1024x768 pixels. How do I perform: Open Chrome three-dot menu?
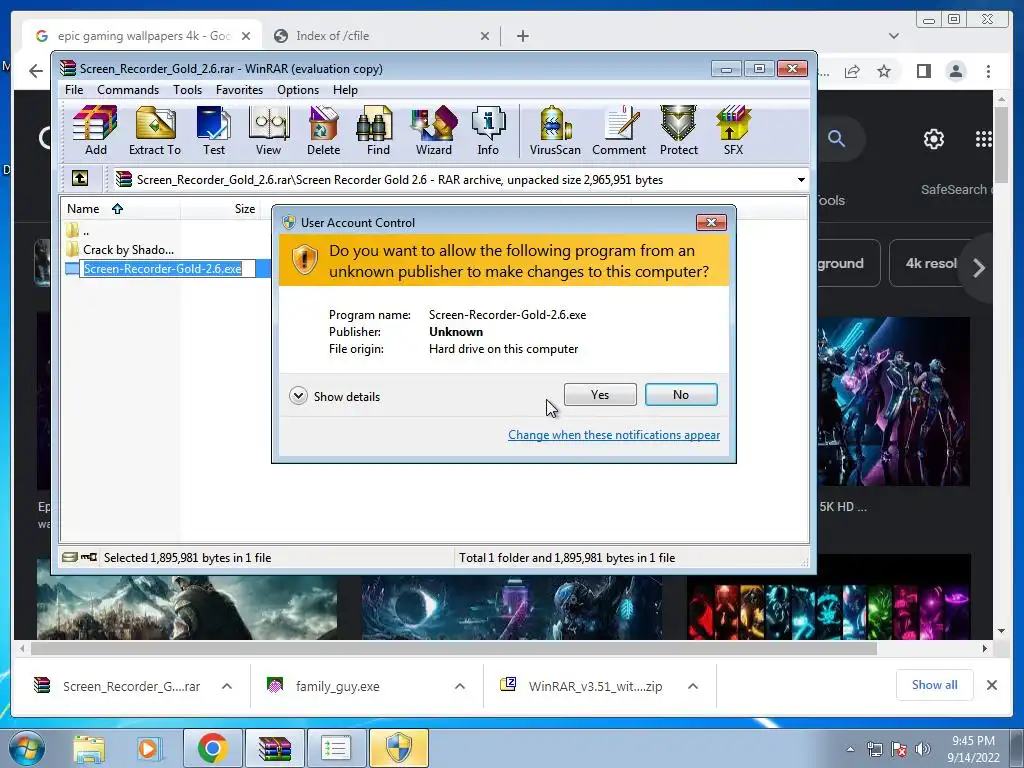[x=988, y=71]
